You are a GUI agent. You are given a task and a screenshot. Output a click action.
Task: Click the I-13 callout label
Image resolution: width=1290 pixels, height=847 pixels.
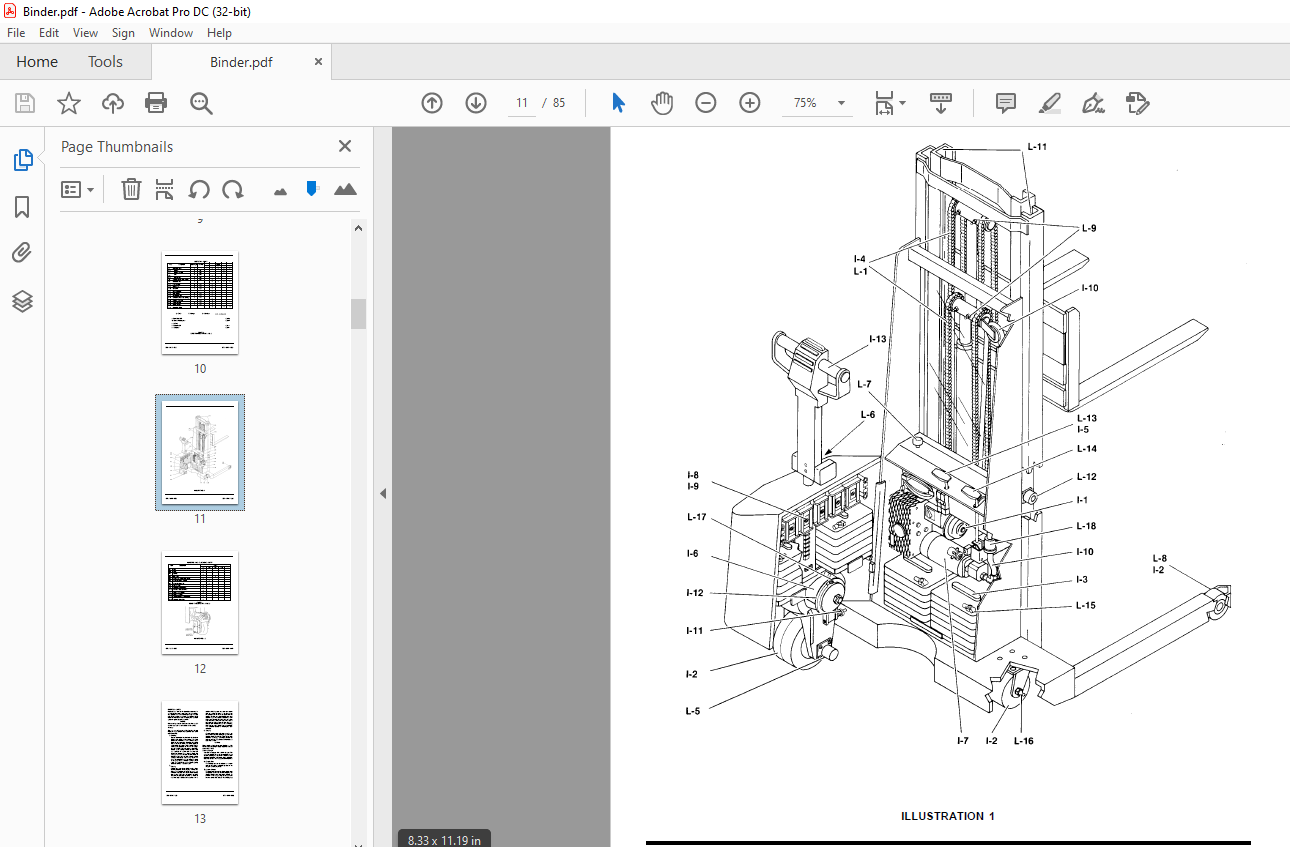877,339
